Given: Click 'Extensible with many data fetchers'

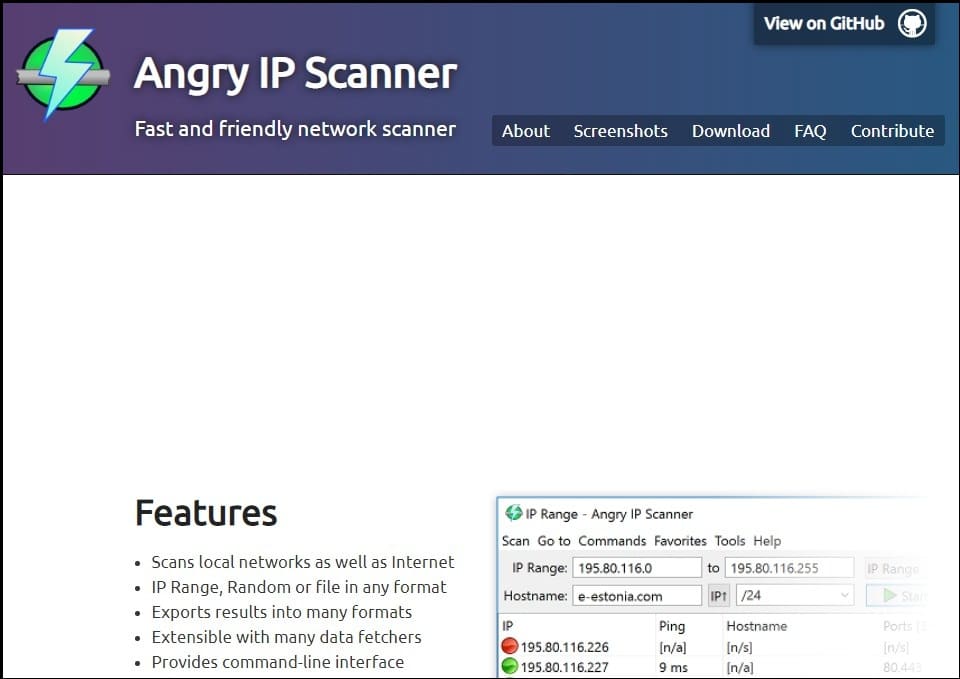Looking at the screenshot, I should pyautogui.click(x=287, y=637).
